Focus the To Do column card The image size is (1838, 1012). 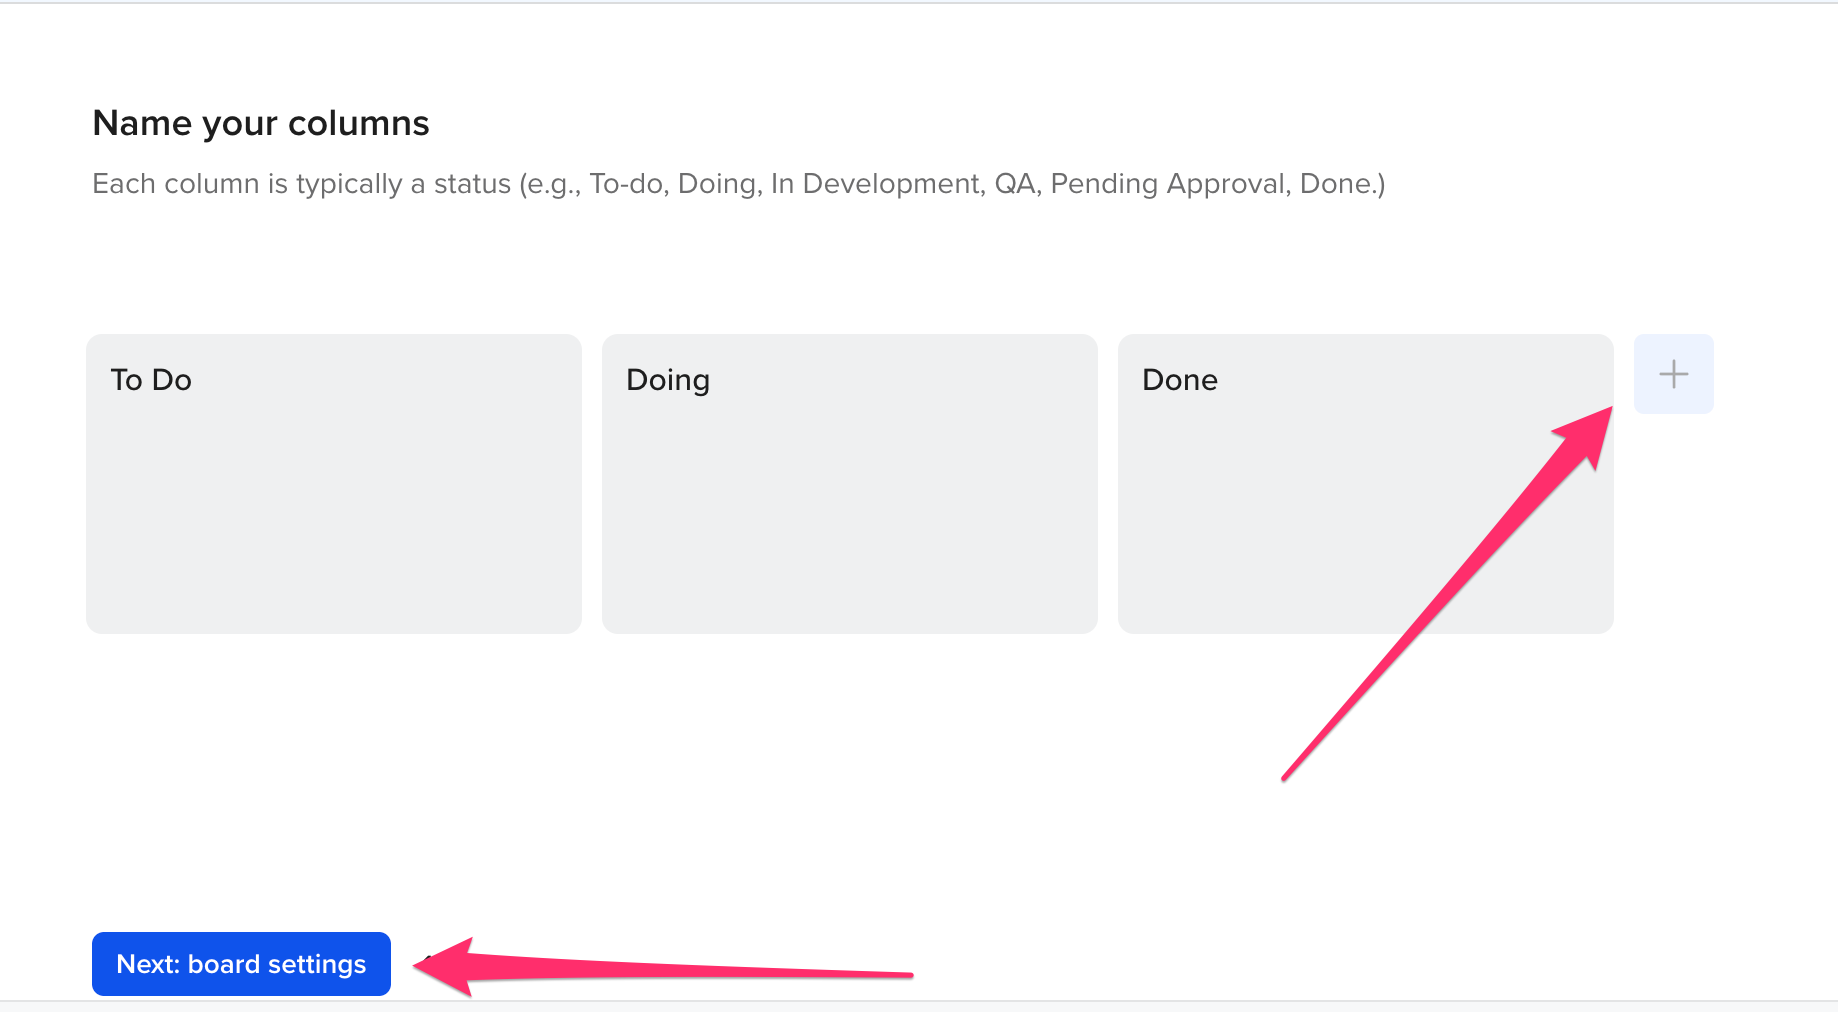334,484
